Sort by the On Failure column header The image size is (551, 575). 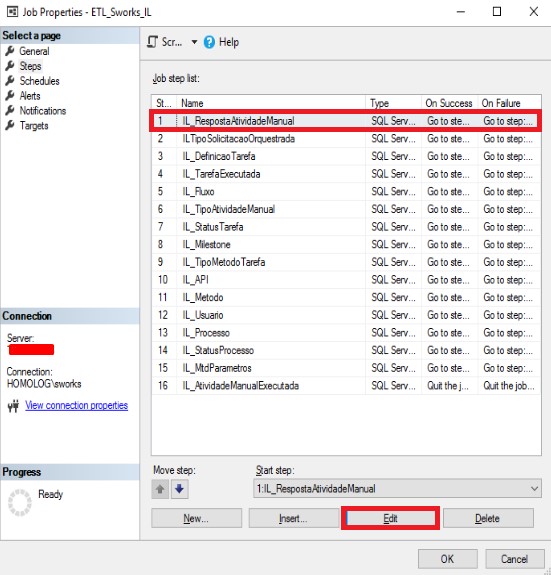(509, 103)
